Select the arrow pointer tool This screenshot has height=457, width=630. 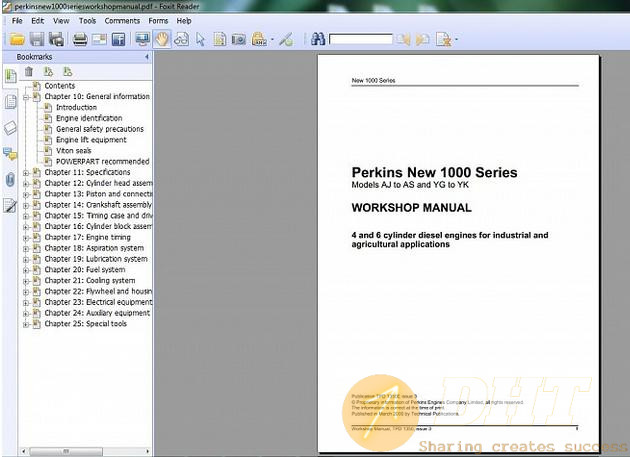click(x=200, y=39)
